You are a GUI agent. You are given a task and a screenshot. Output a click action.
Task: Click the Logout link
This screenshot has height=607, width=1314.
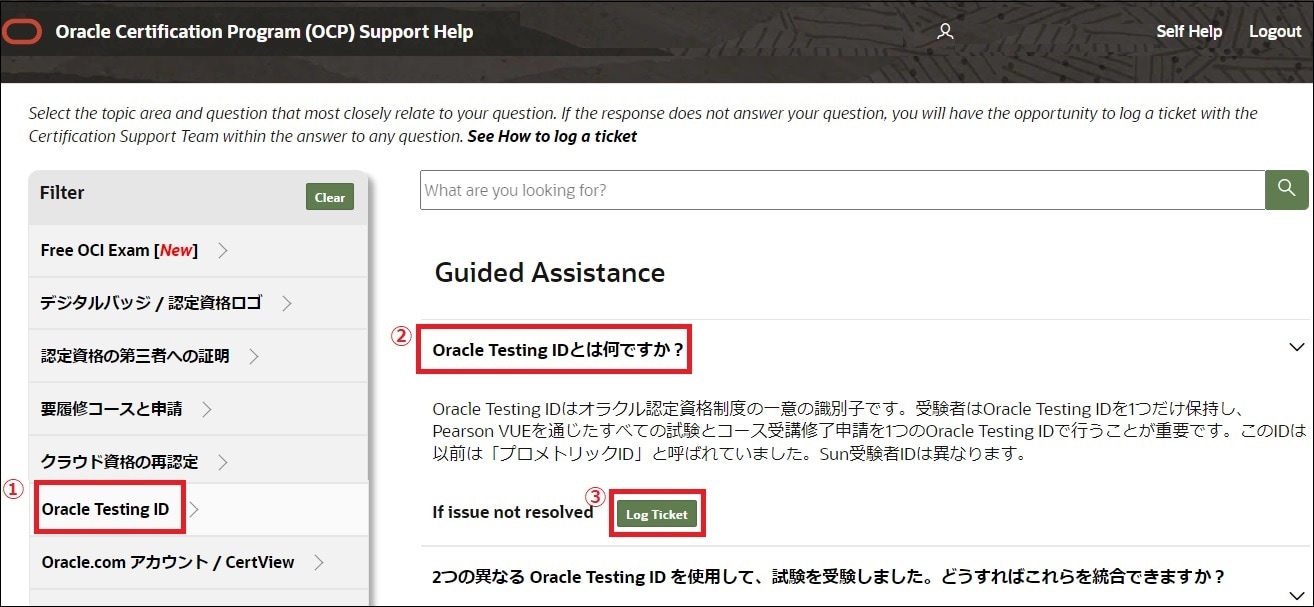(x=1275, y=32)
